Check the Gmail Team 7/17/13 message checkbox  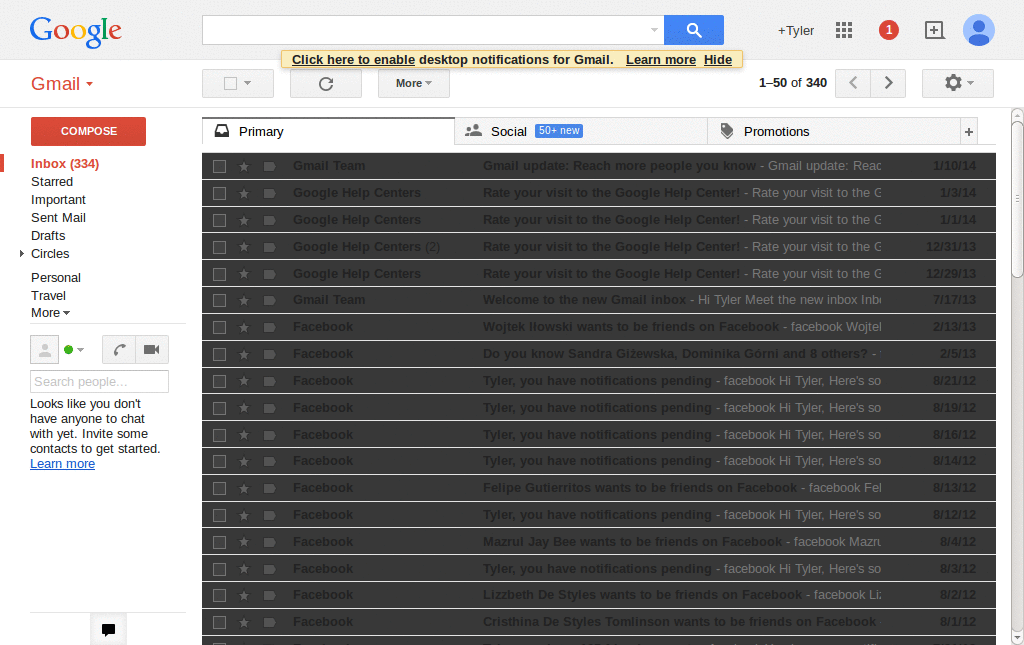coord(219,300)
